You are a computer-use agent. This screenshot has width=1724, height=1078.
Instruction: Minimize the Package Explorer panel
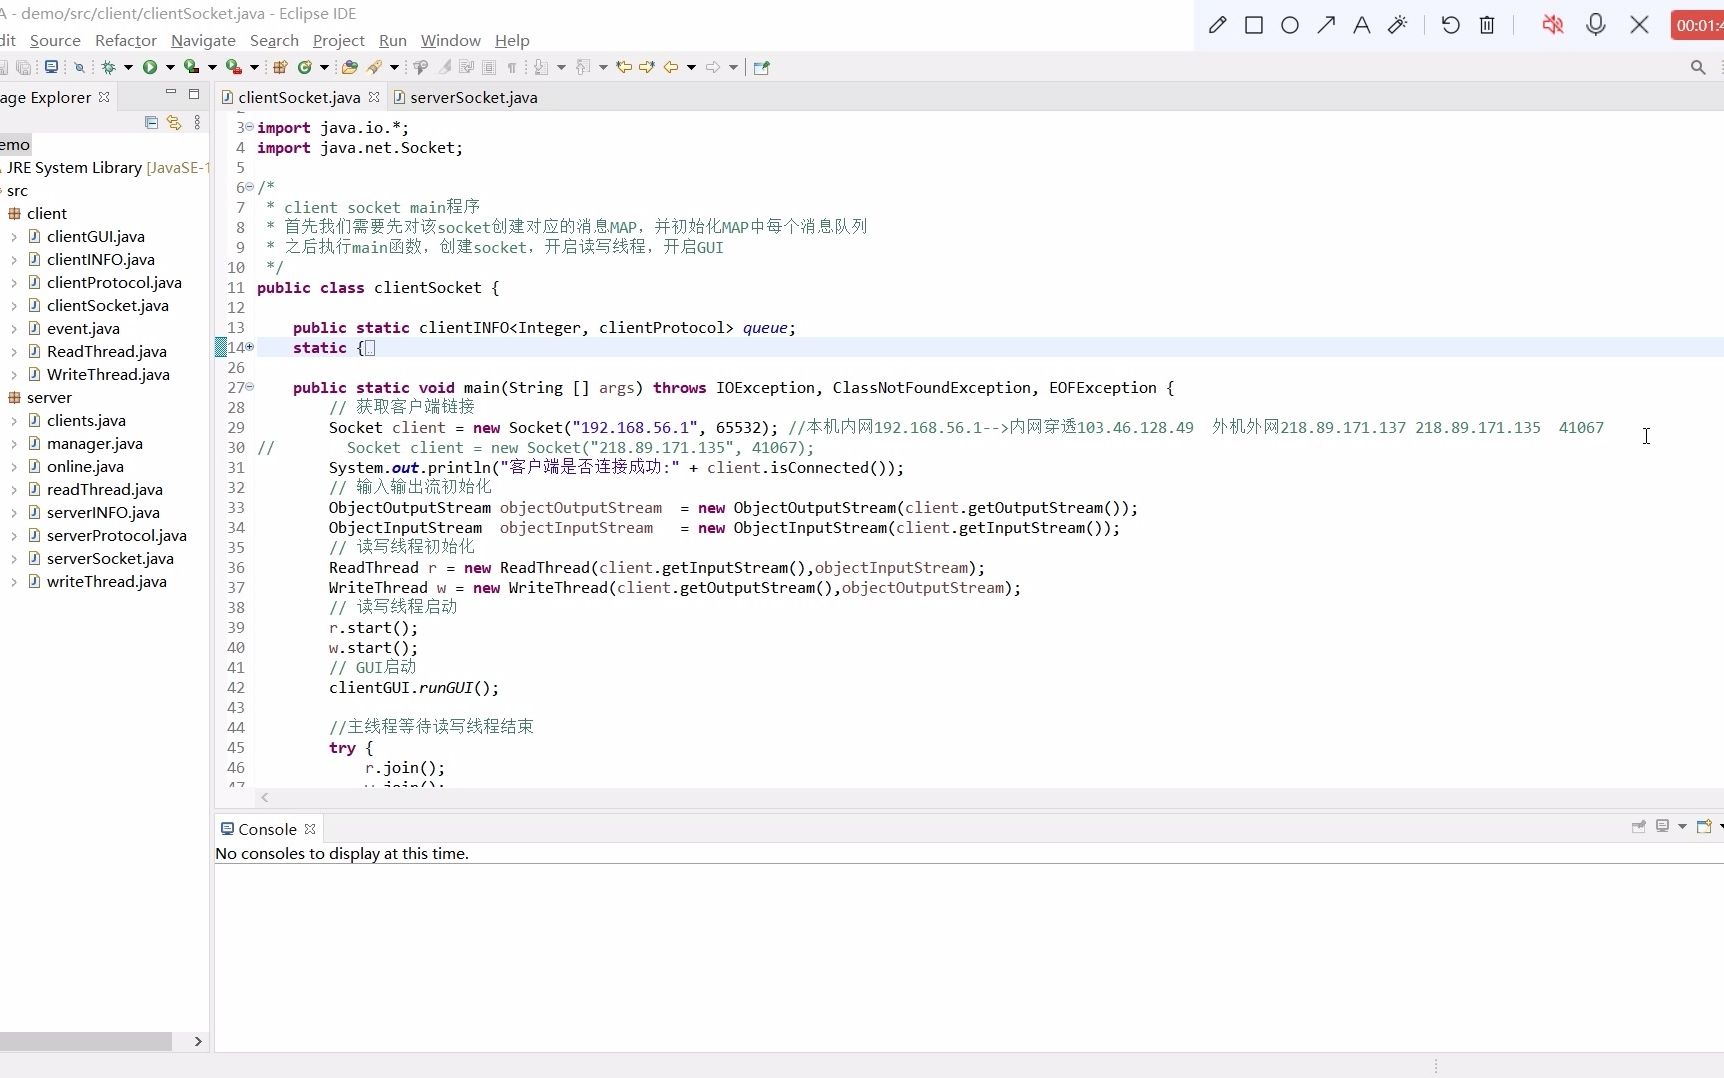(171, 93)
